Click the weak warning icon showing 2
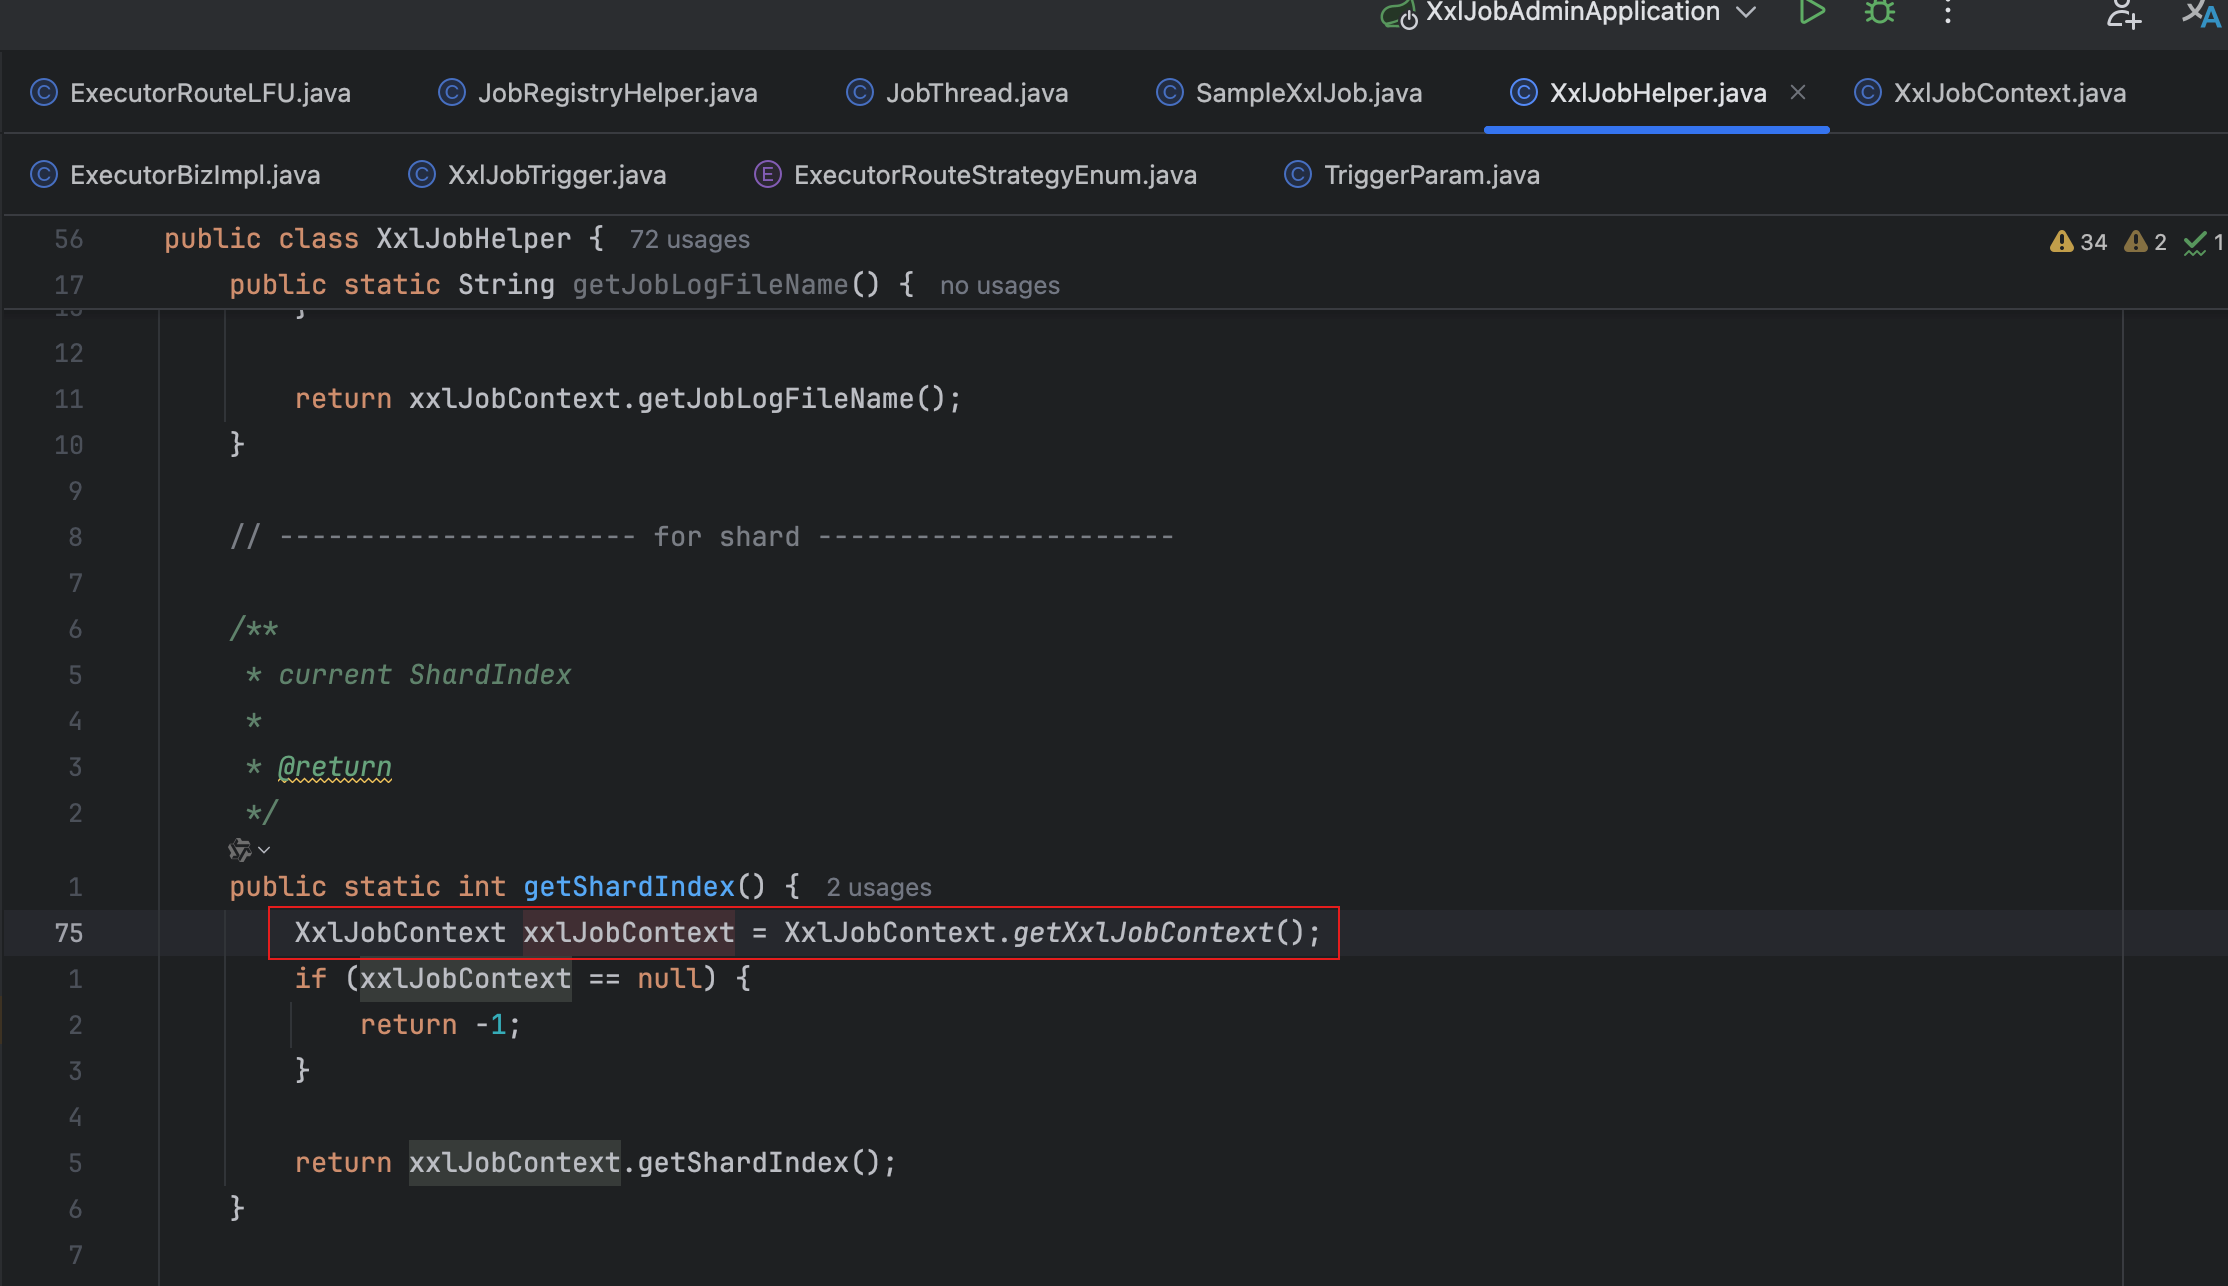The height and width of the screenshot is (1286, 2228). (x=2136, y=242)
